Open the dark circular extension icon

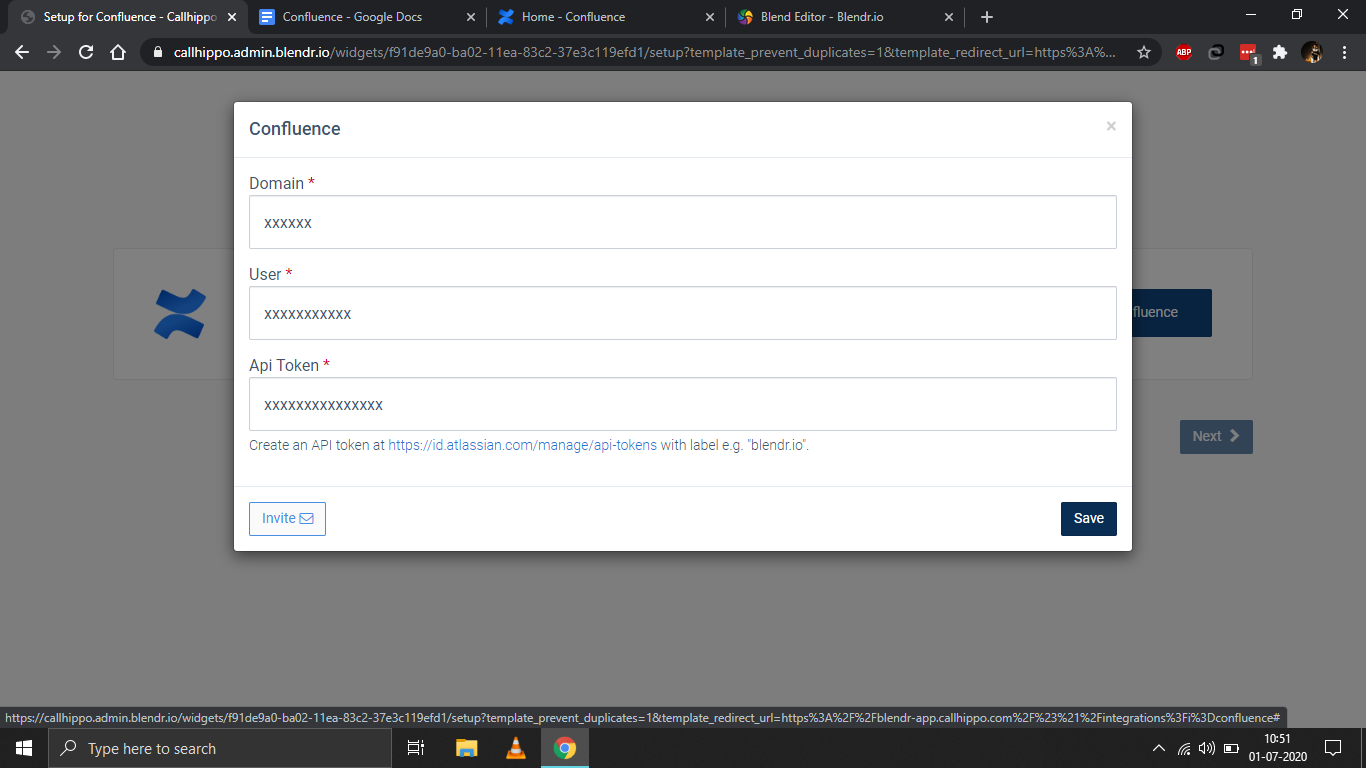[1216, 52]
